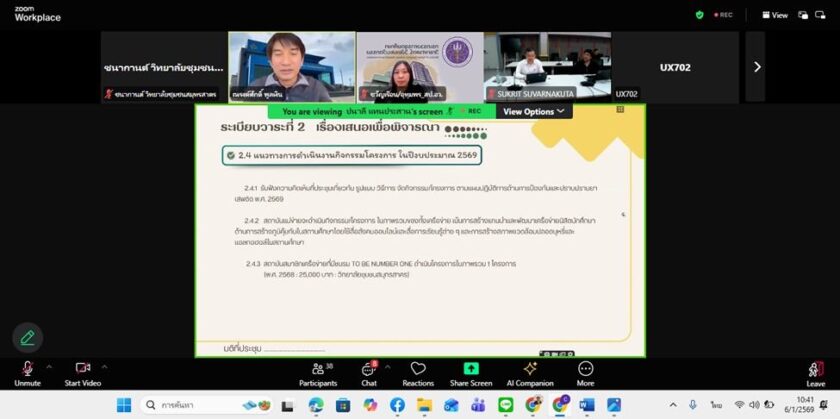Open the Chat panel
Screen dimensions: 840x419
coord(369,371)
